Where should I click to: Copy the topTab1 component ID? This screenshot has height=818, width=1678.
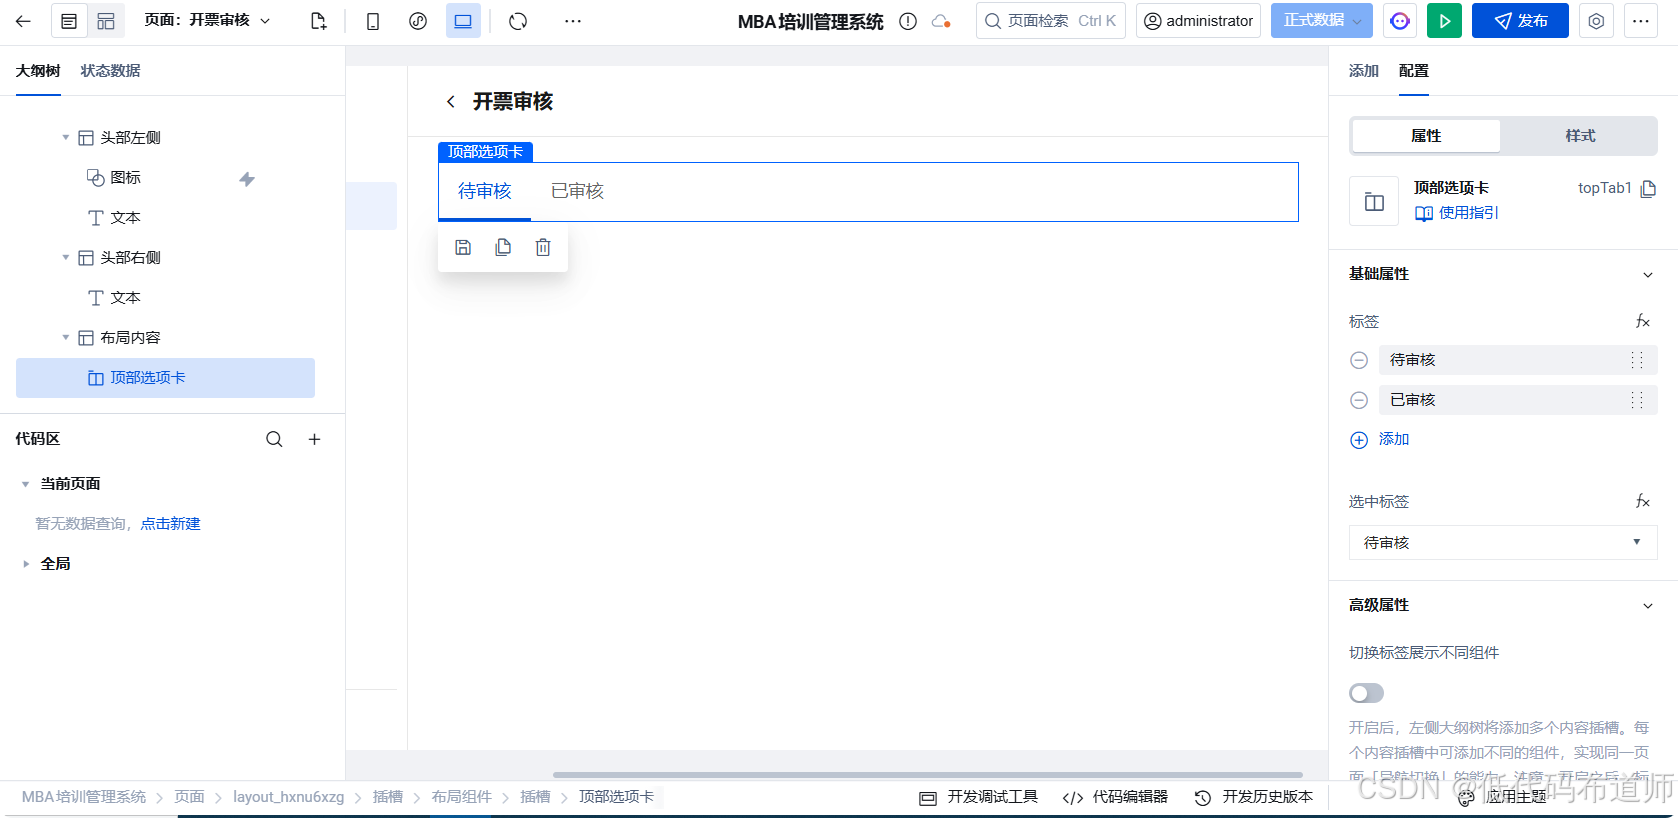click(x=1649, y=188)
